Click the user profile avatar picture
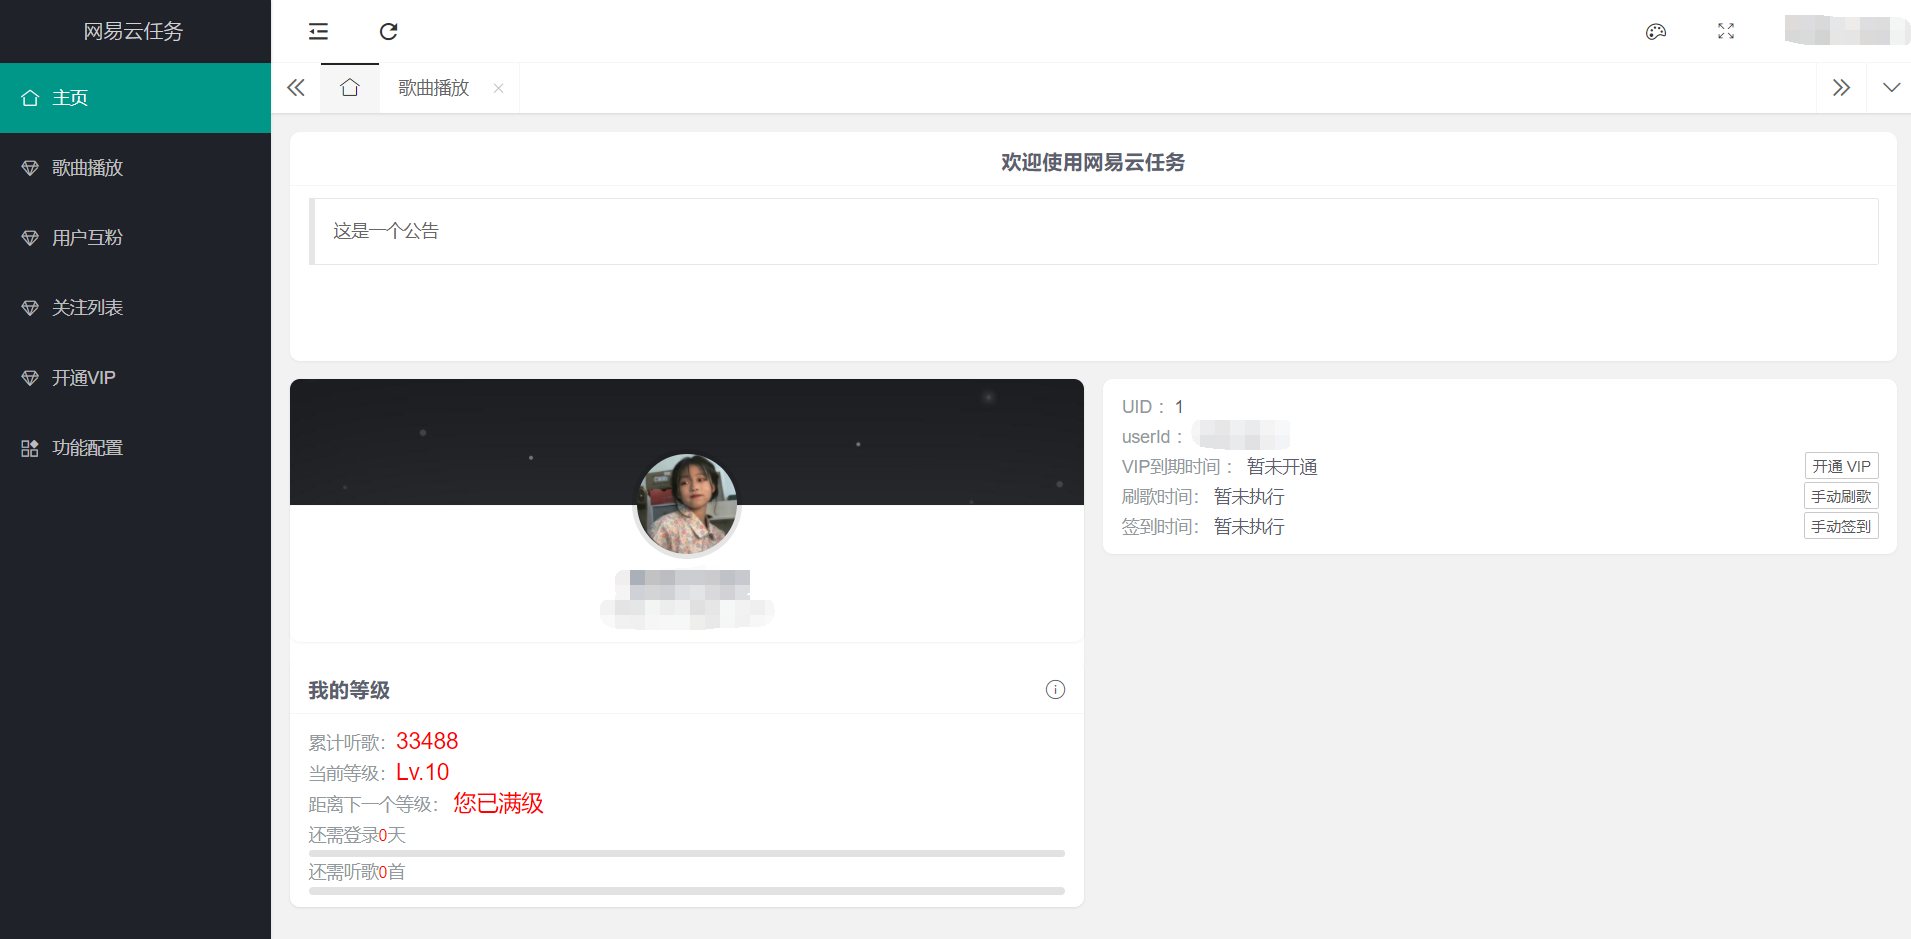The height and width of the screenshot is (939, 1911). (x=686, y=504)
